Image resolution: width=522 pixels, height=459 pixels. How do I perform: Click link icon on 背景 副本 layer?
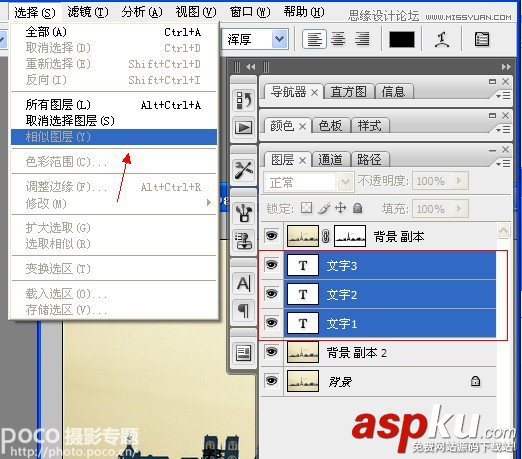pyautogui.click(x=326, y=236)
